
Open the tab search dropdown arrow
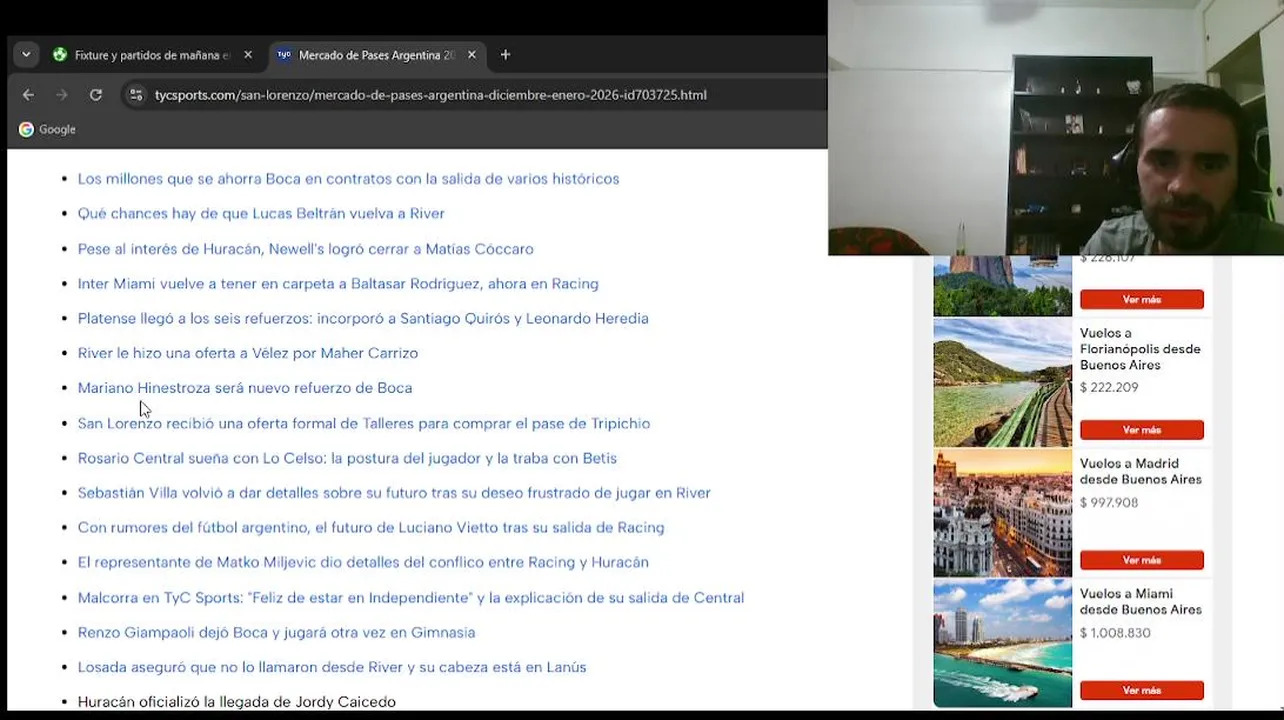26,55
